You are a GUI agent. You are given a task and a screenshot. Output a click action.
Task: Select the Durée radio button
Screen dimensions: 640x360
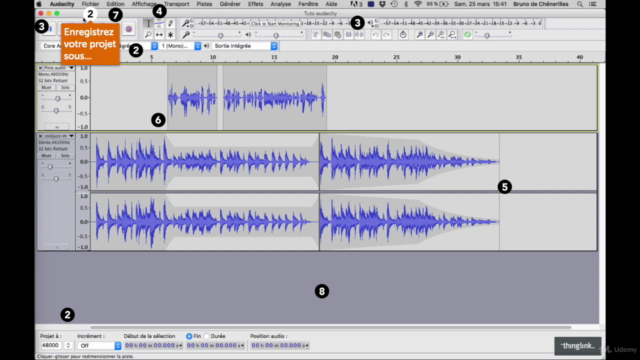(x=207, y=336)
